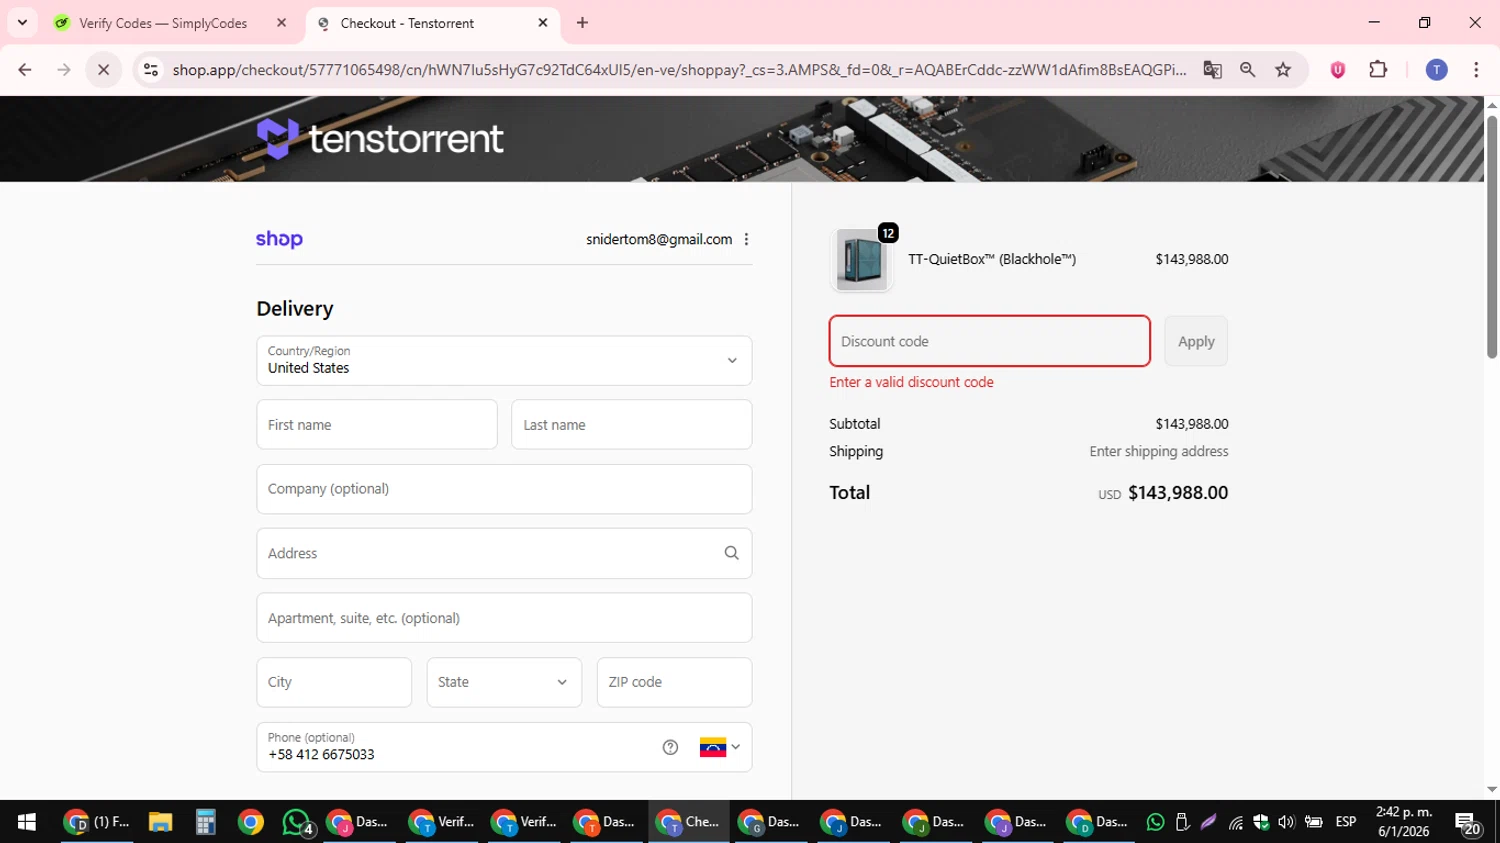This screenshot has height=843, width=1500.
Task: View site information icon in address bar
Action: (x=151, y=69)
